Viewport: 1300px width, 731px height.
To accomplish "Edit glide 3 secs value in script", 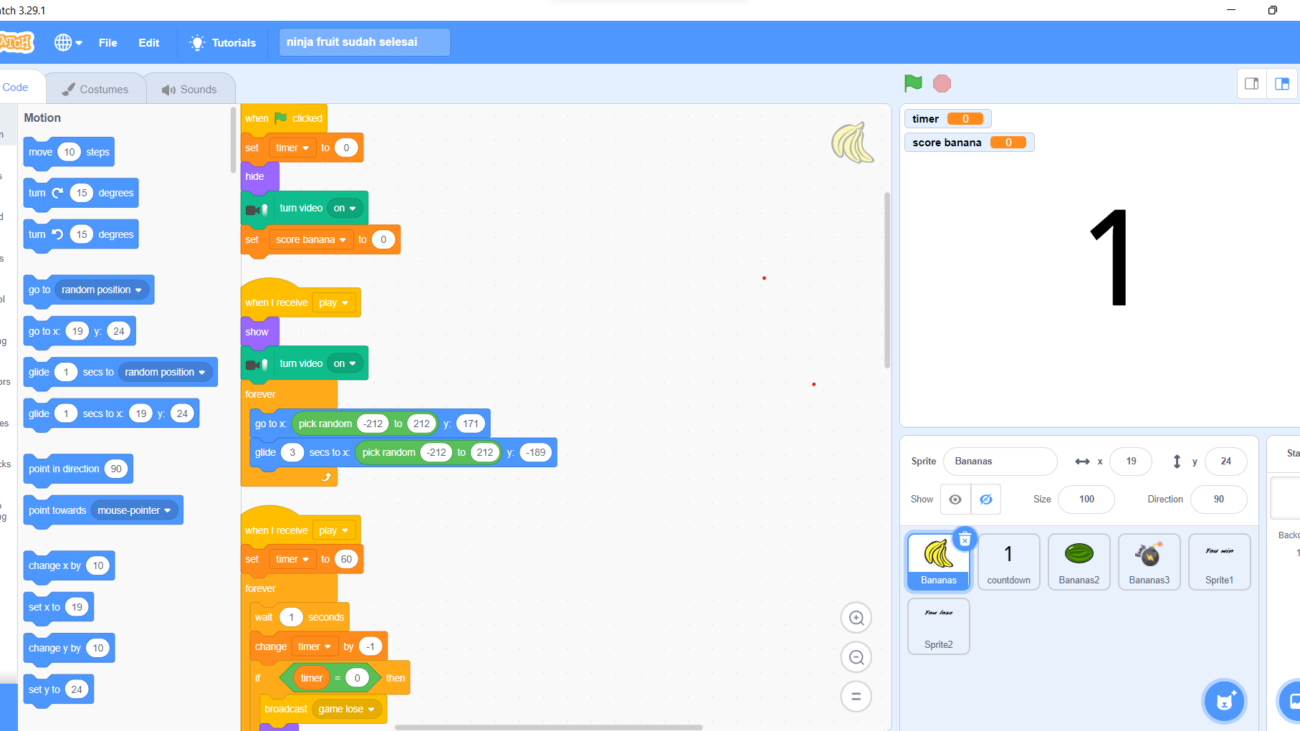I will click(x=292, y=453).
